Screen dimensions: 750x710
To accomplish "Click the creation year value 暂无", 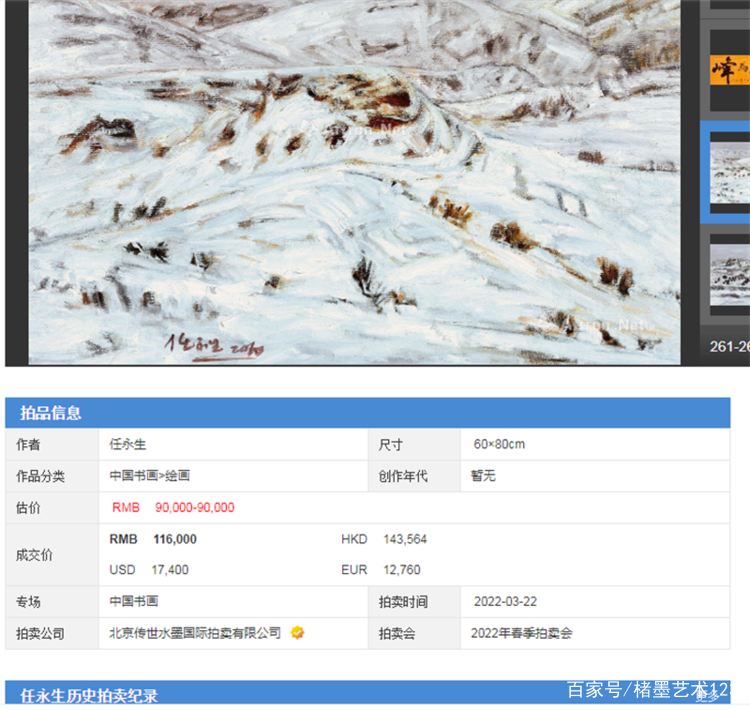I will click(x=483, y=476).
